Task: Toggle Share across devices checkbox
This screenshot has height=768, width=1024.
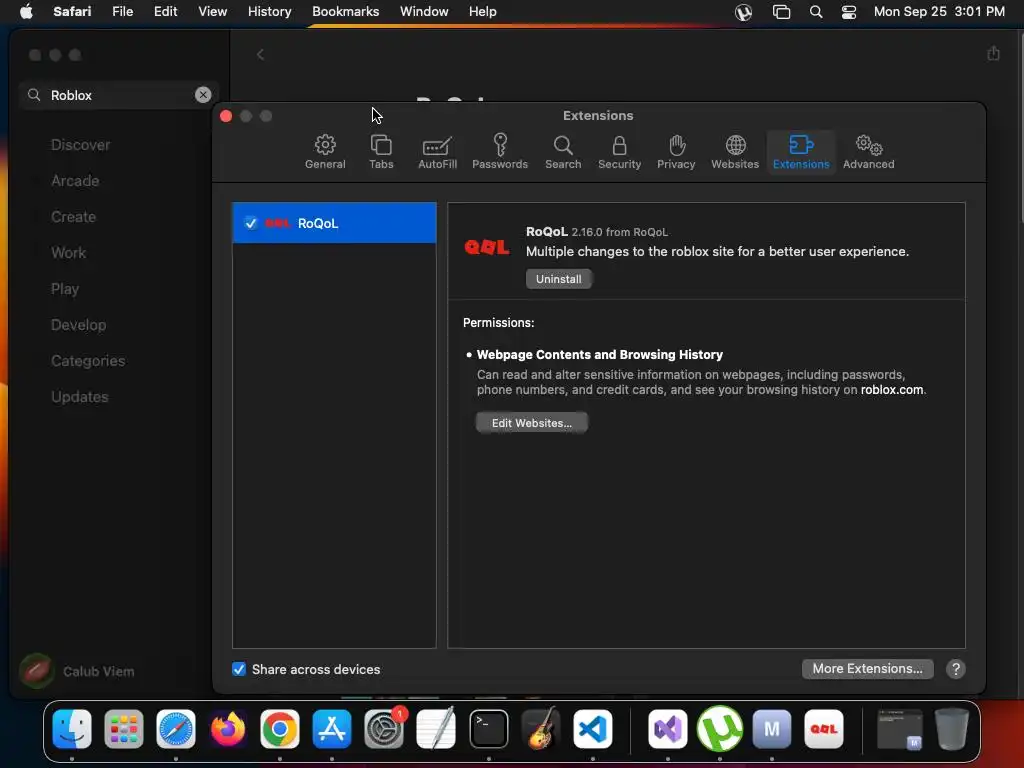Action: pyautogui.click(x=239, y=669)
